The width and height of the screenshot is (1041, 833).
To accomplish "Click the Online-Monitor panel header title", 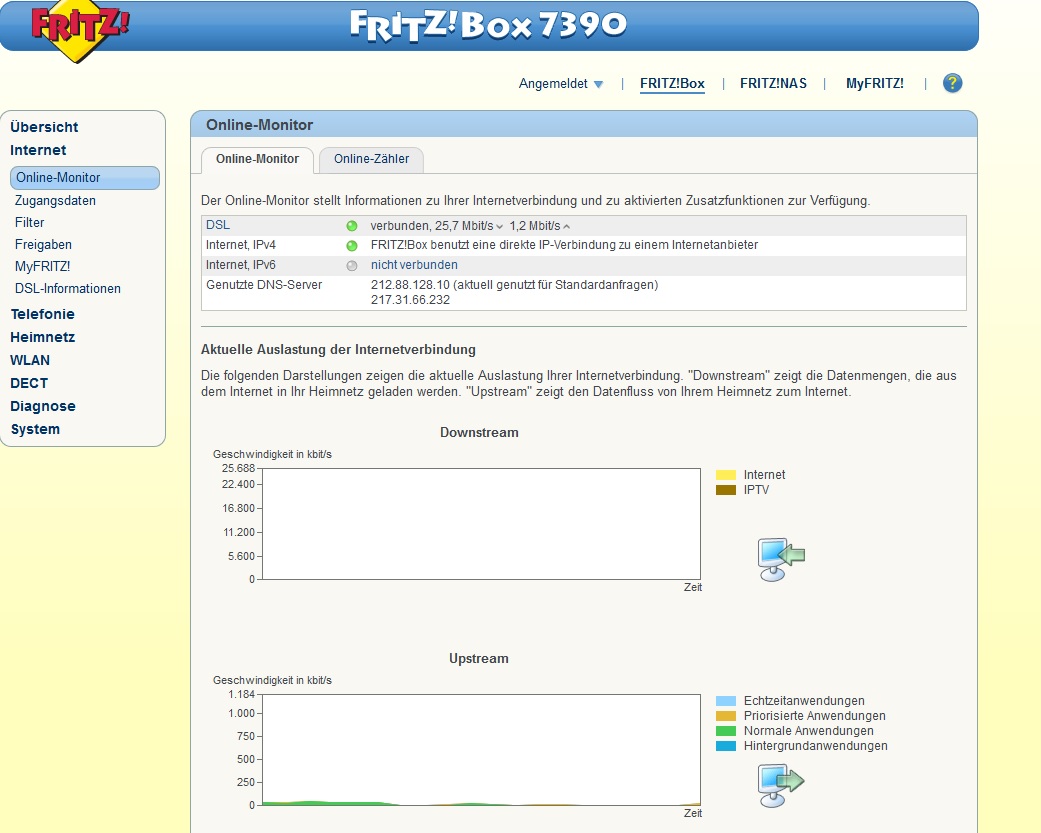I will coord(259,125).
